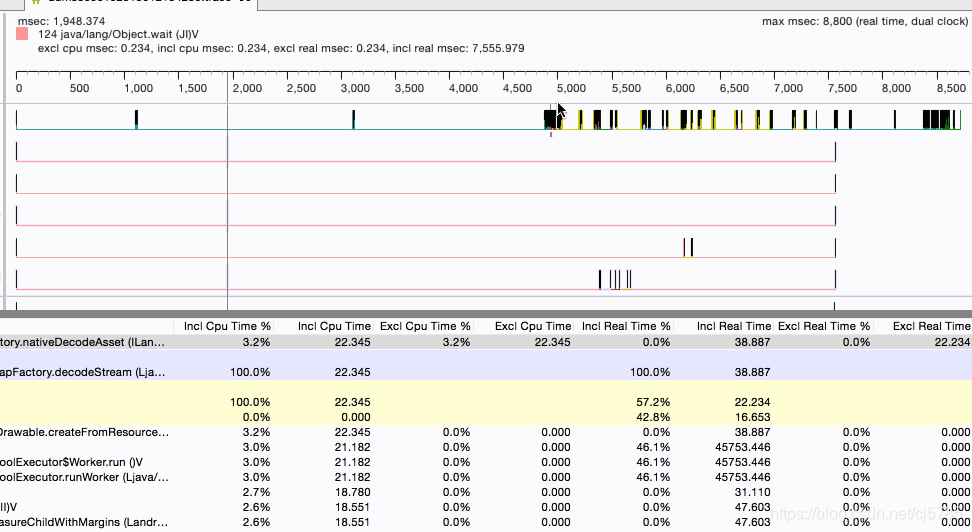Click the 8,500 label on the time ruler
972x532 pixels.
[951, 88]
